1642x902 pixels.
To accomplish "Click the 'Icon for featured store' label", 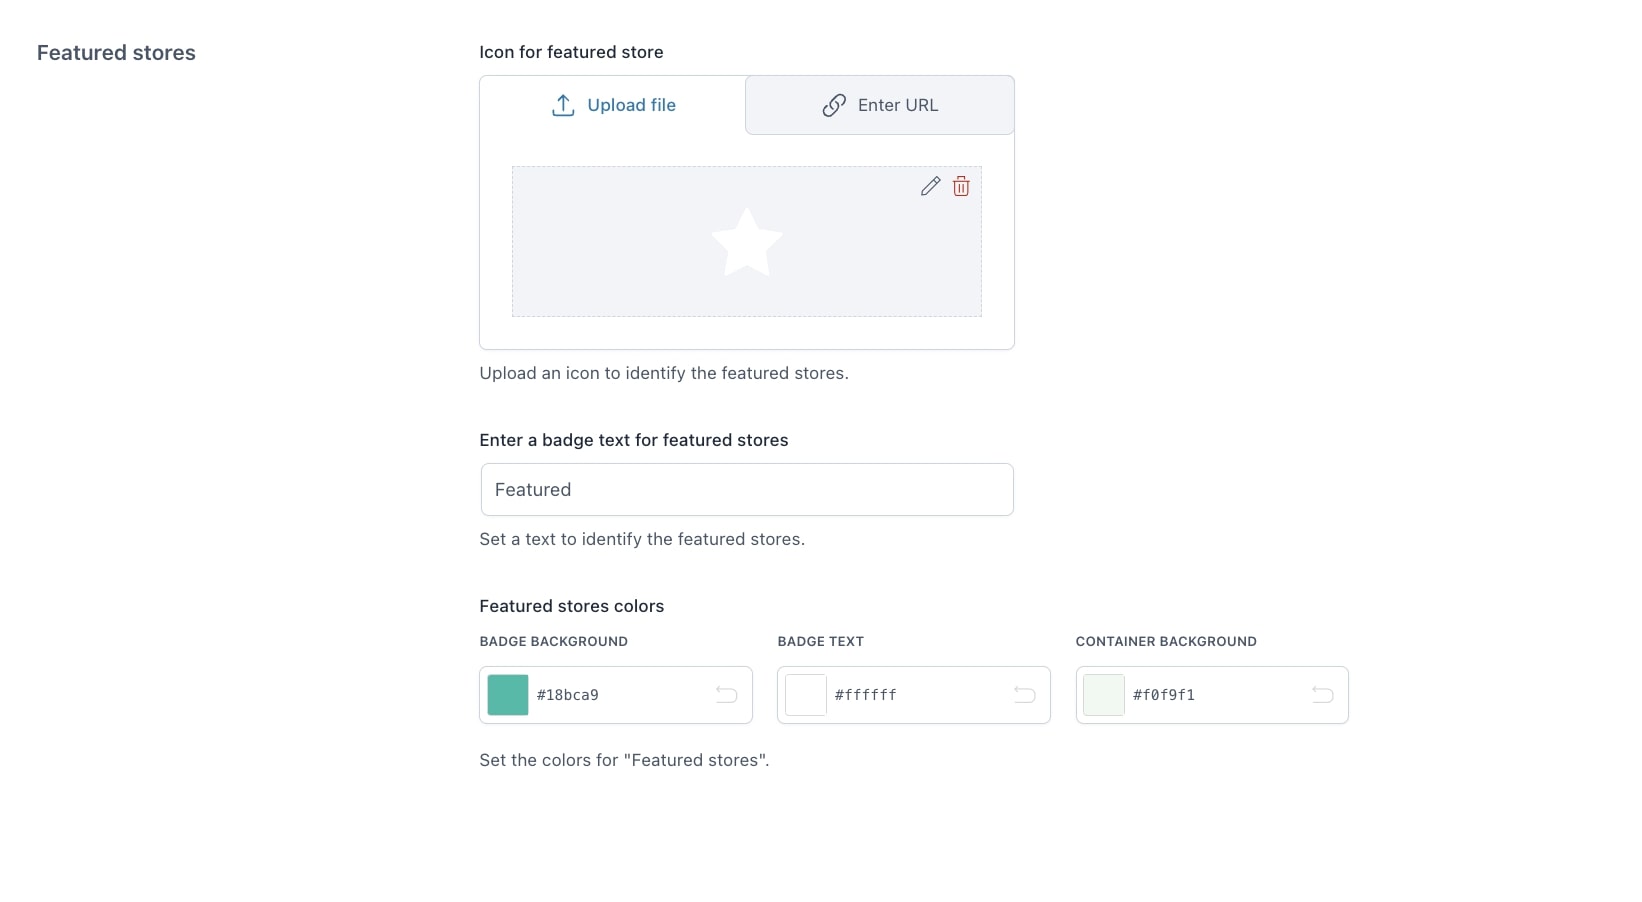I will point(571,52).
